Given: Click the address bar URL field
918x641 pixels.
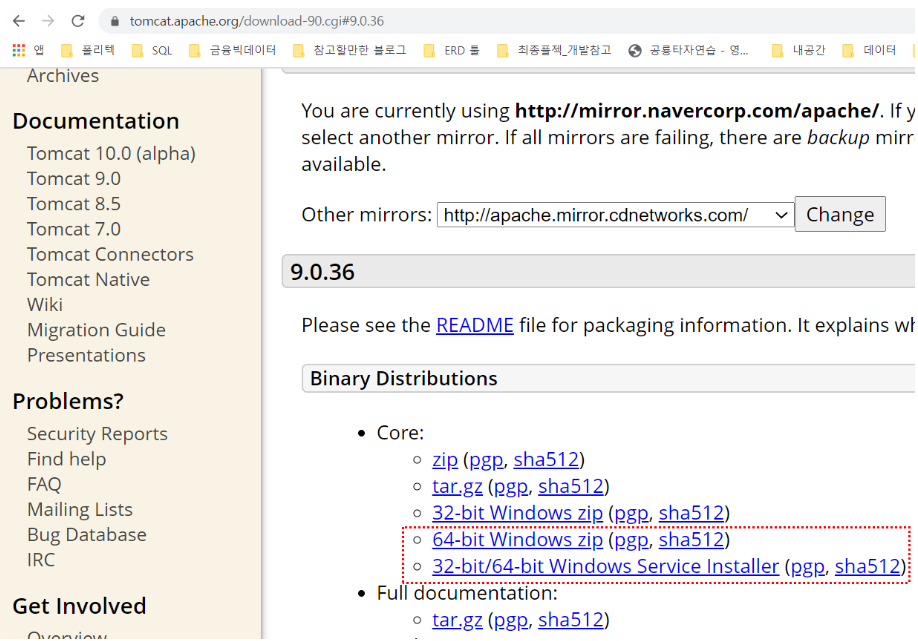Looking at the screenshot, I should (509, 21).
